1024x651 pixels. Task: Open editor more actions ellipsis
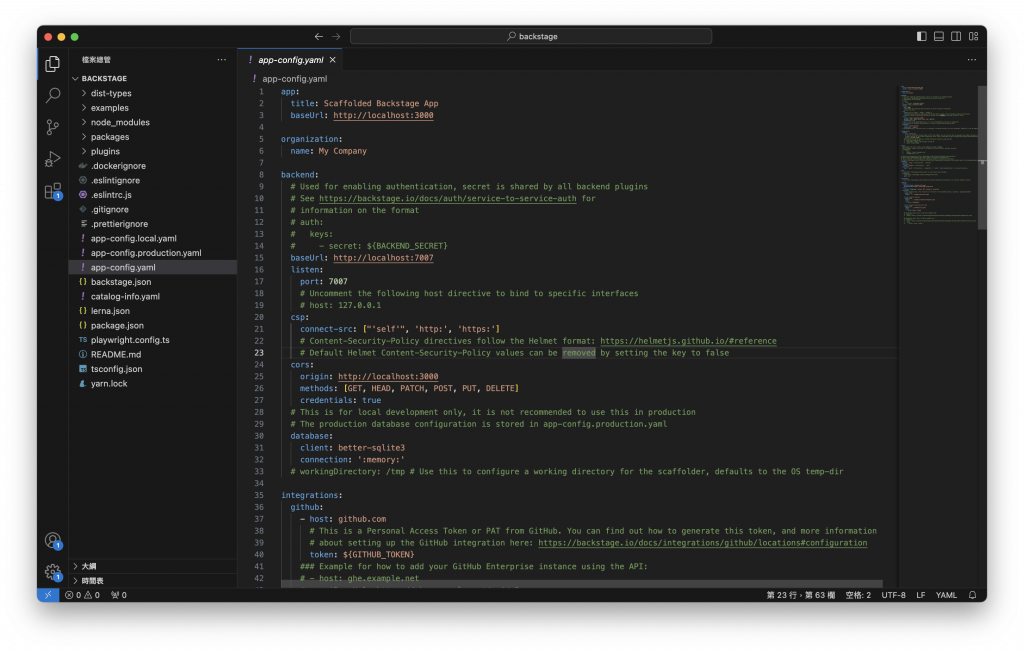pos(972,59)
